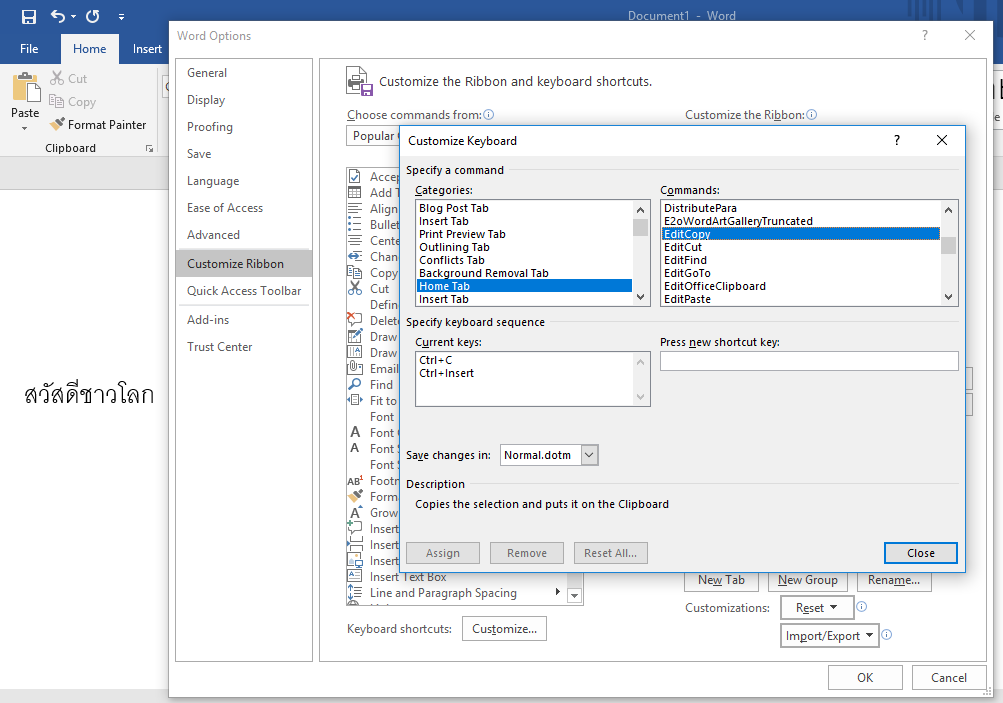The height and width of the screenshot is (703, 1003).
Task: Expand the Reset customizations dropdown
Action: (x=817, y=608)
